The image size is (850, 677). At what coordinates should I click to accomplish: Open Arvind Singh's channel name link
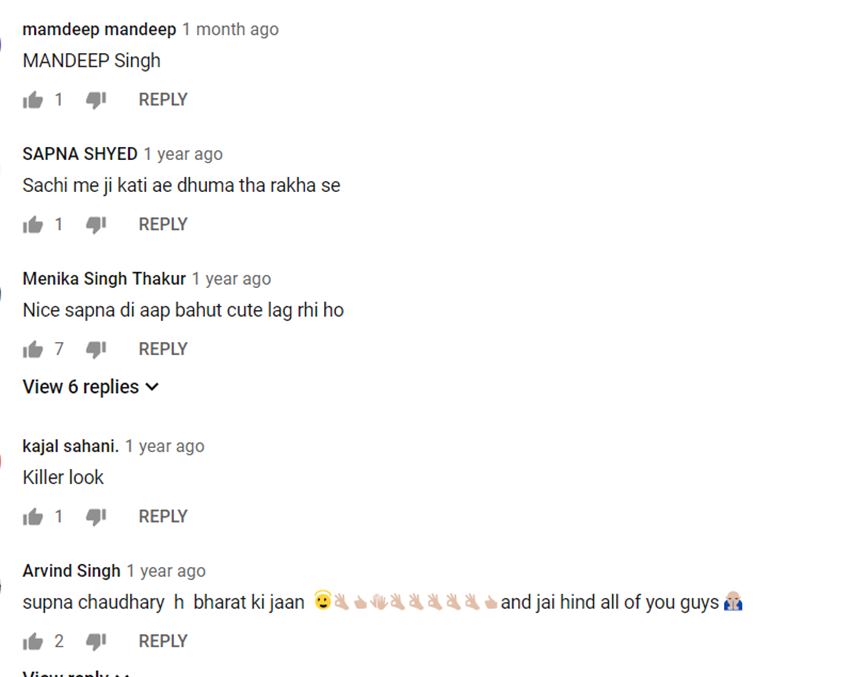(72, 571)
